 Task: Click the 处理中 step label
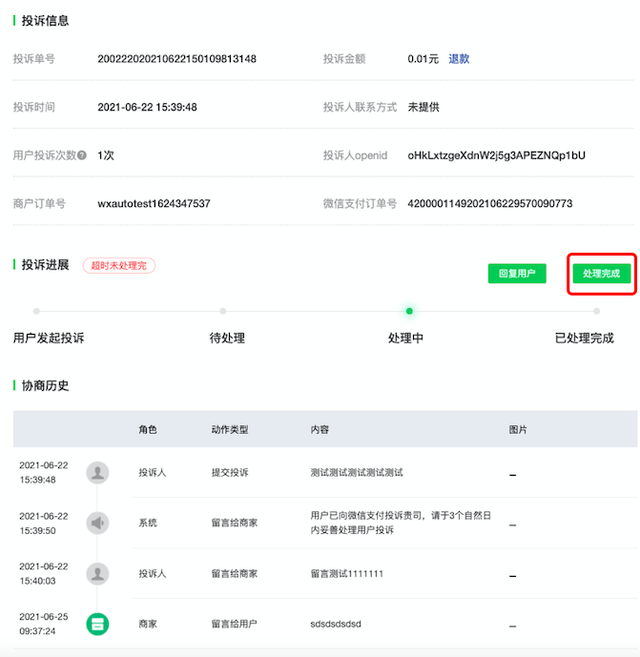(405, 338)
